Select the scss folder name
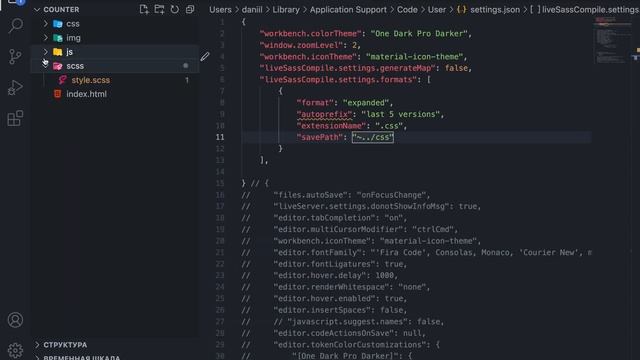 point(75,66)
